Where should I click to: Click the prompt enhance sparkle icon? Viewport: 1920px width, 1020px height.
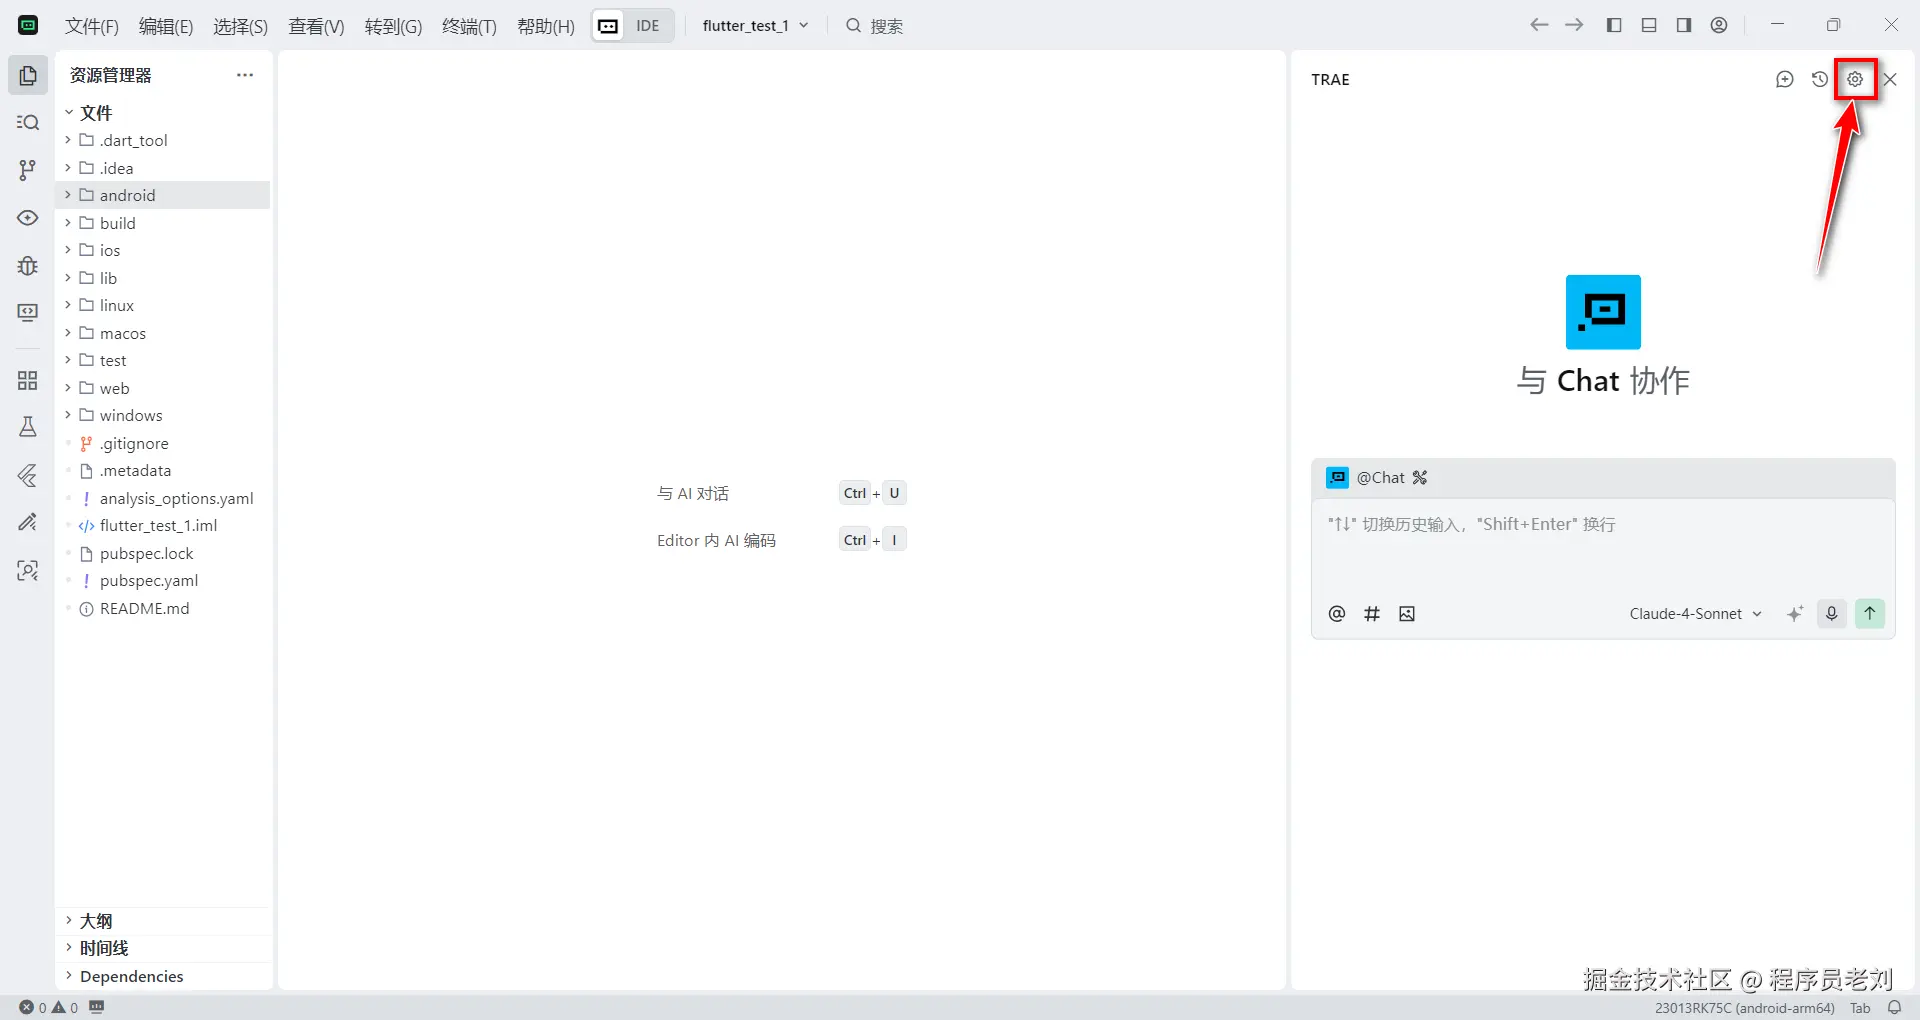coord(1795,614)
